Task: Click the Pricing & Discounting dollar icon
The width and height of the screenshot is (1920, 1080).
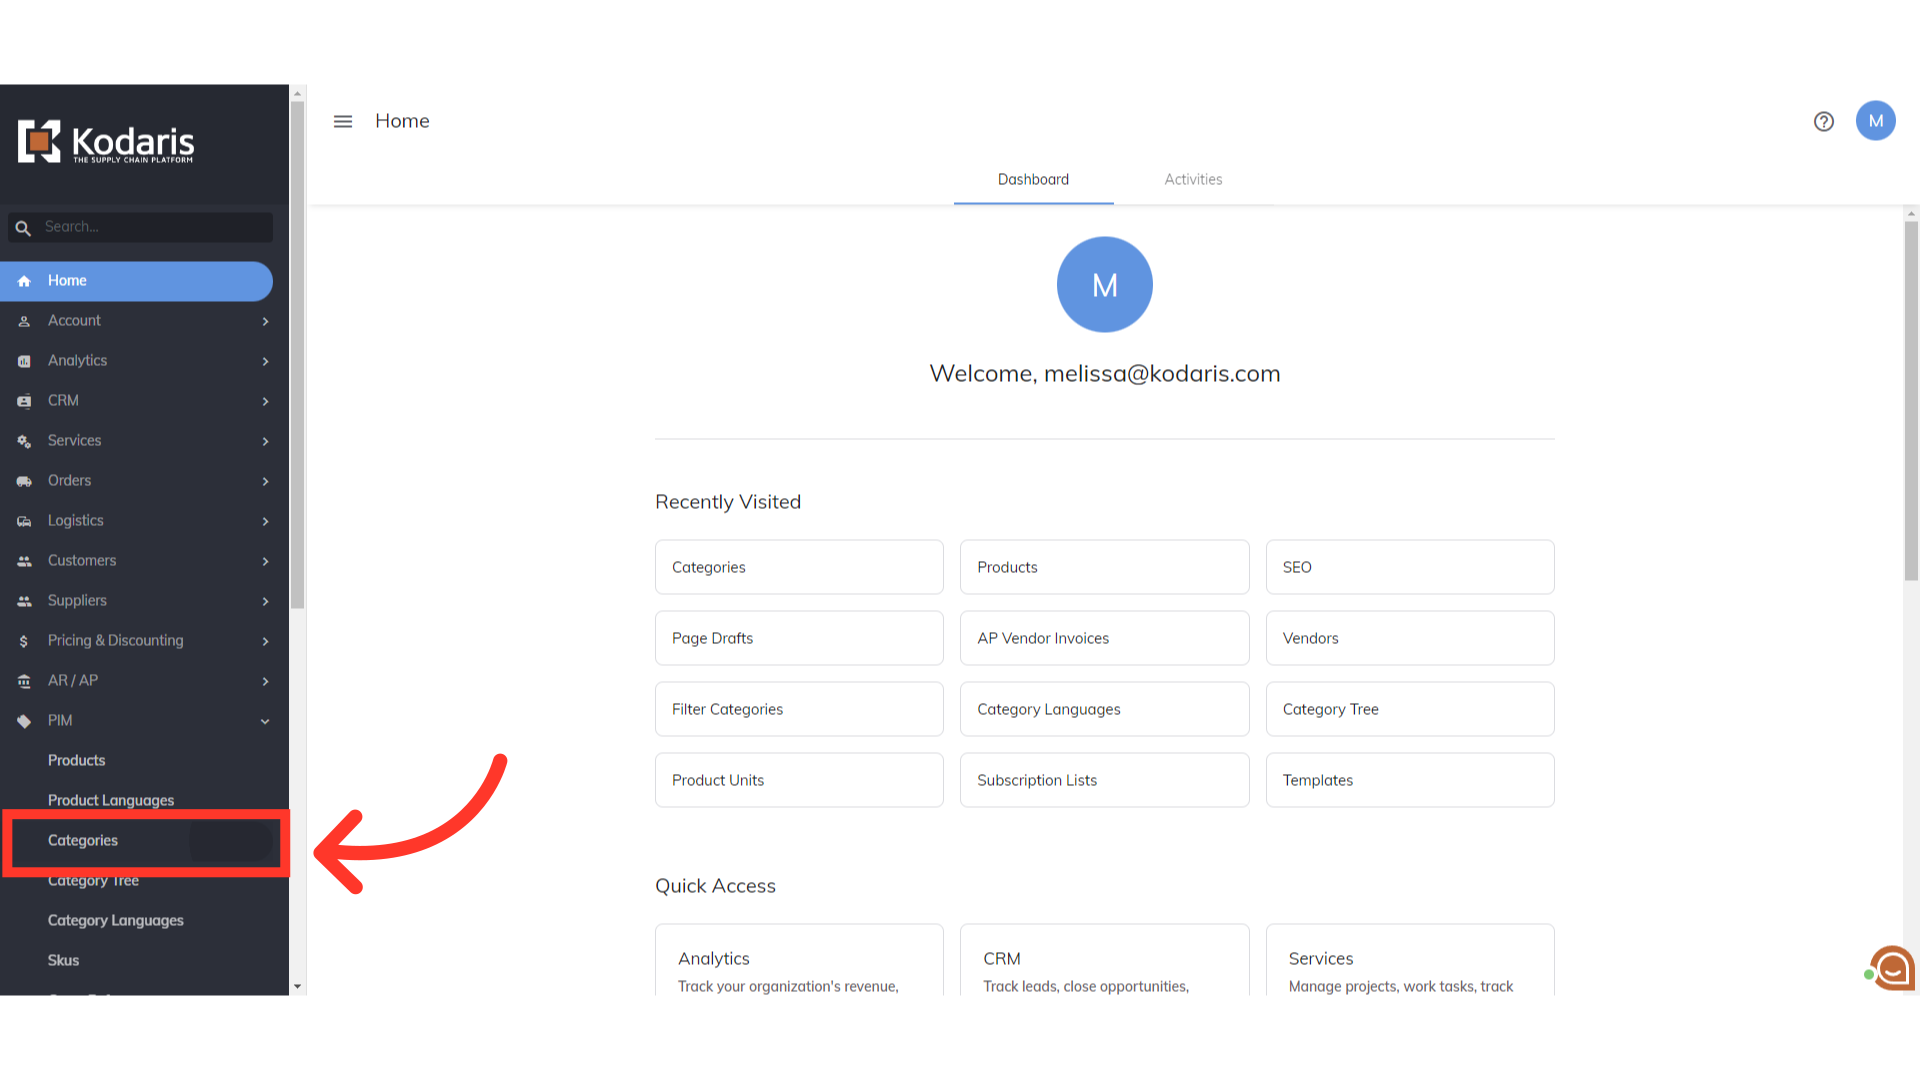Action: point(24,641)
